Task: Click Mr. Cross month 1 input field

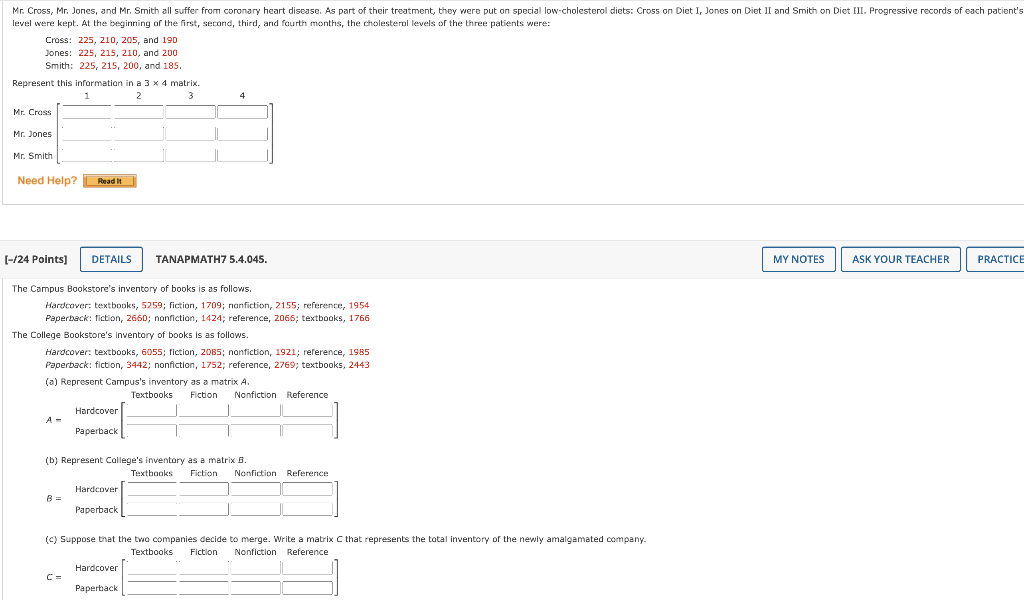Action: 87,112
